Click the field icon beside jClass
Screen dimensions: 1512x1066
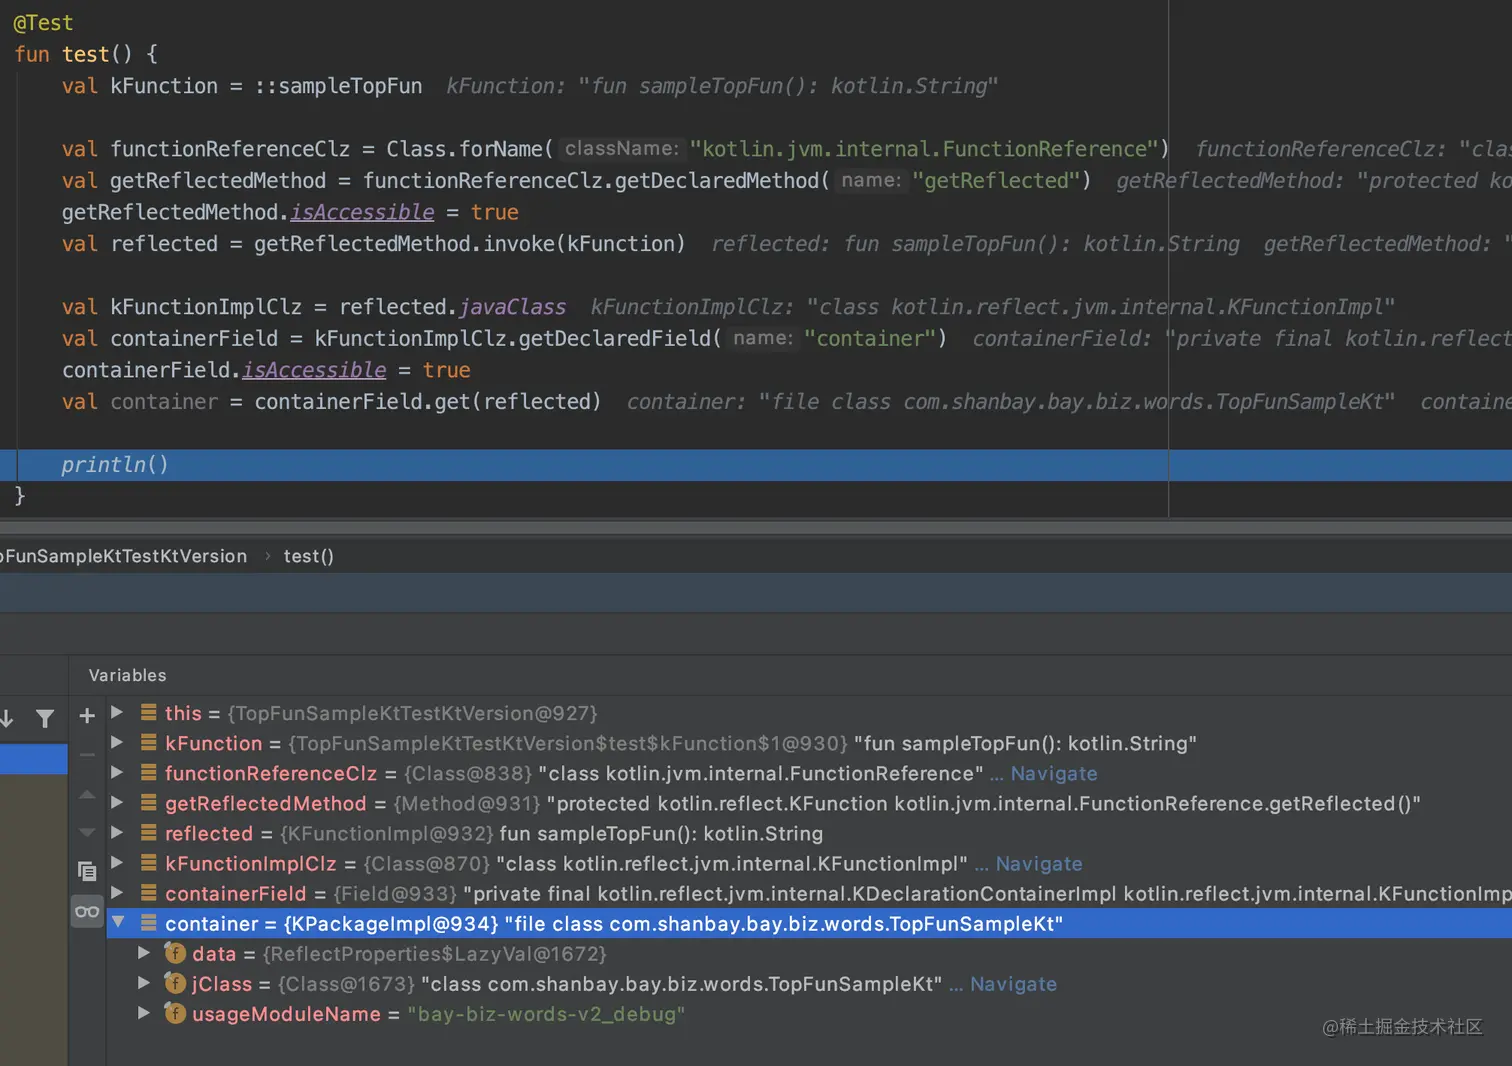175,983
